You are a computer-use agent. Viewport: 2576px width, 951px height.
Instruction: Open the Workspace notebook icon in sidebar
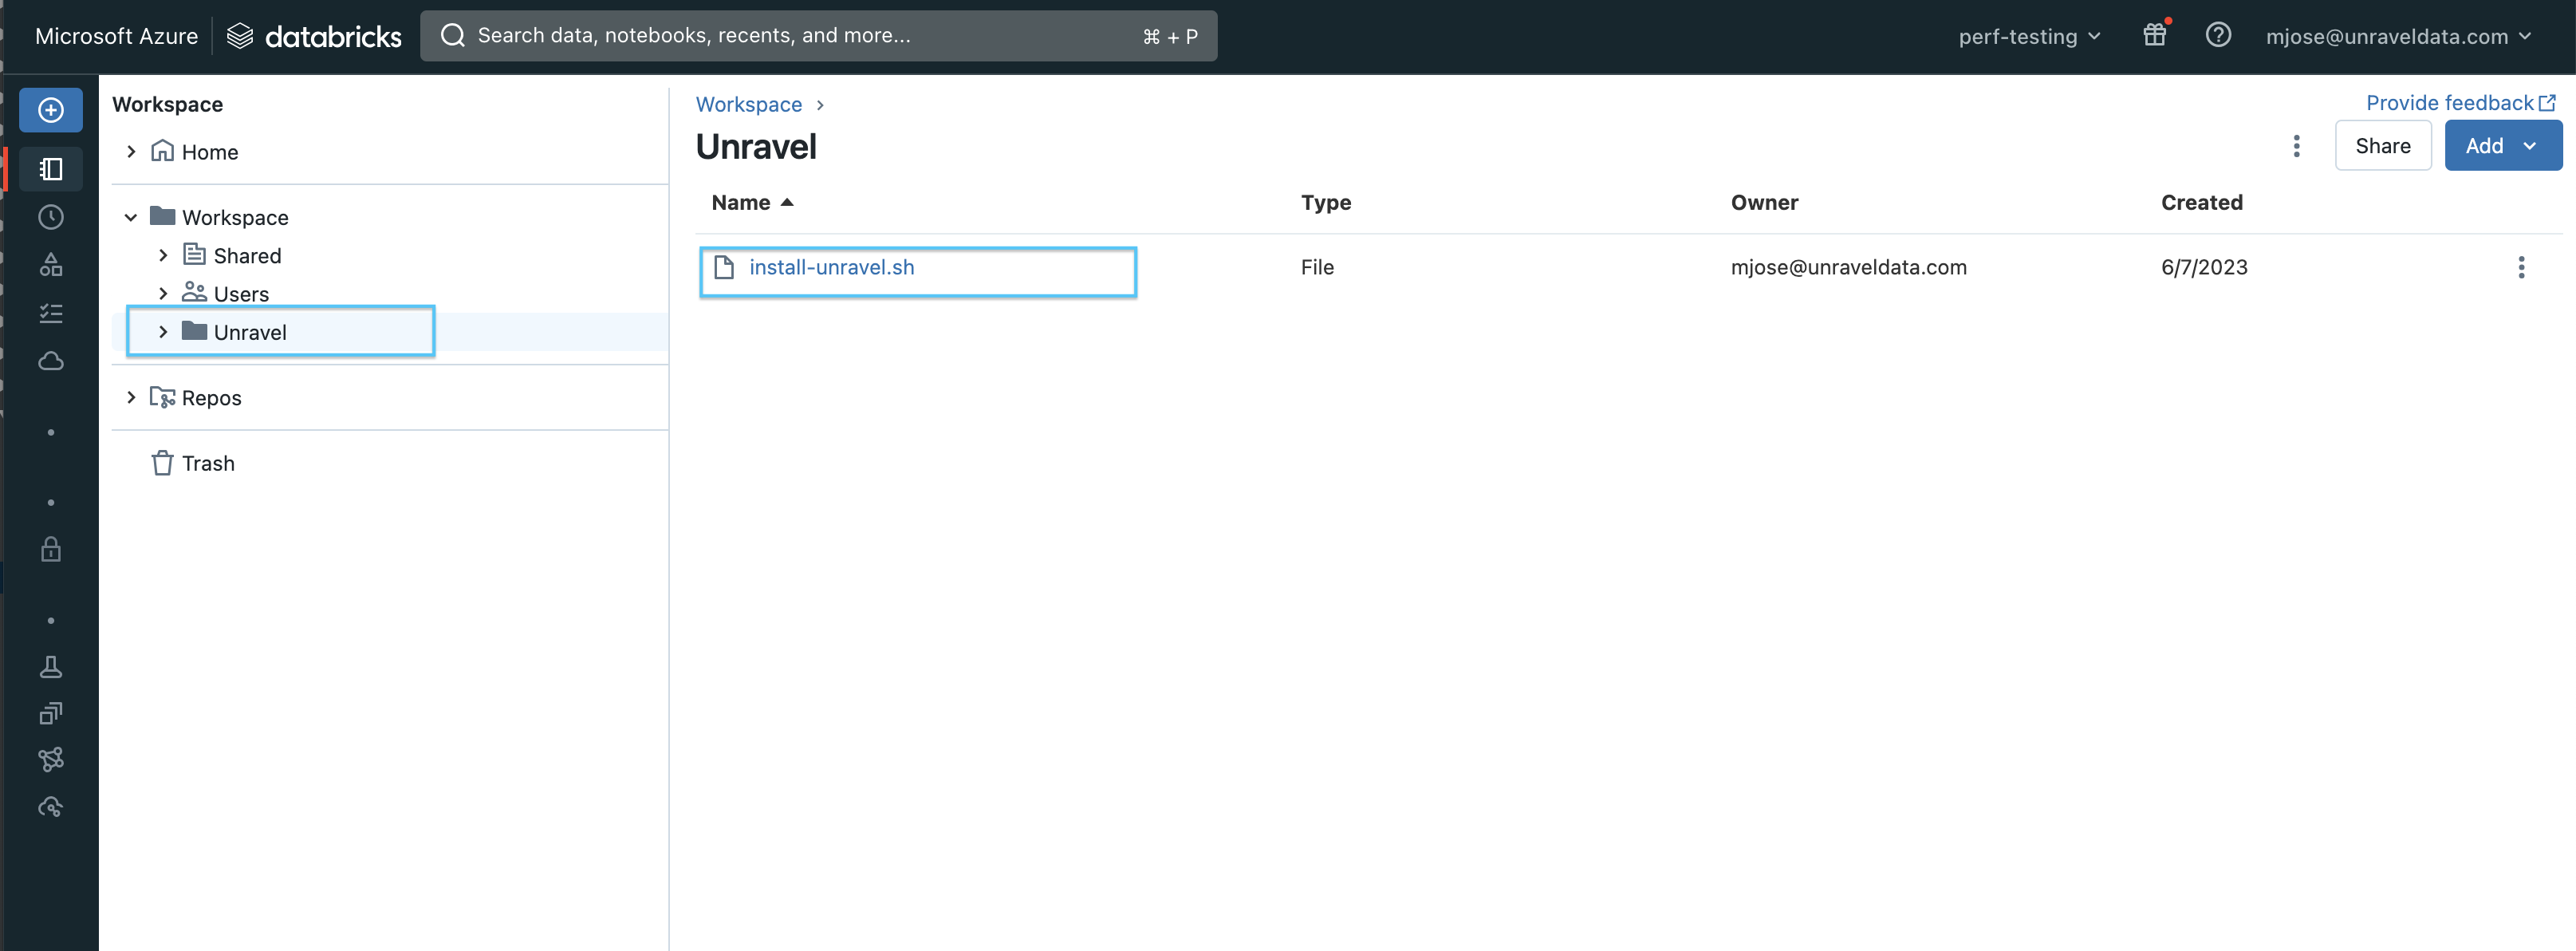click(x=51, y=169)
